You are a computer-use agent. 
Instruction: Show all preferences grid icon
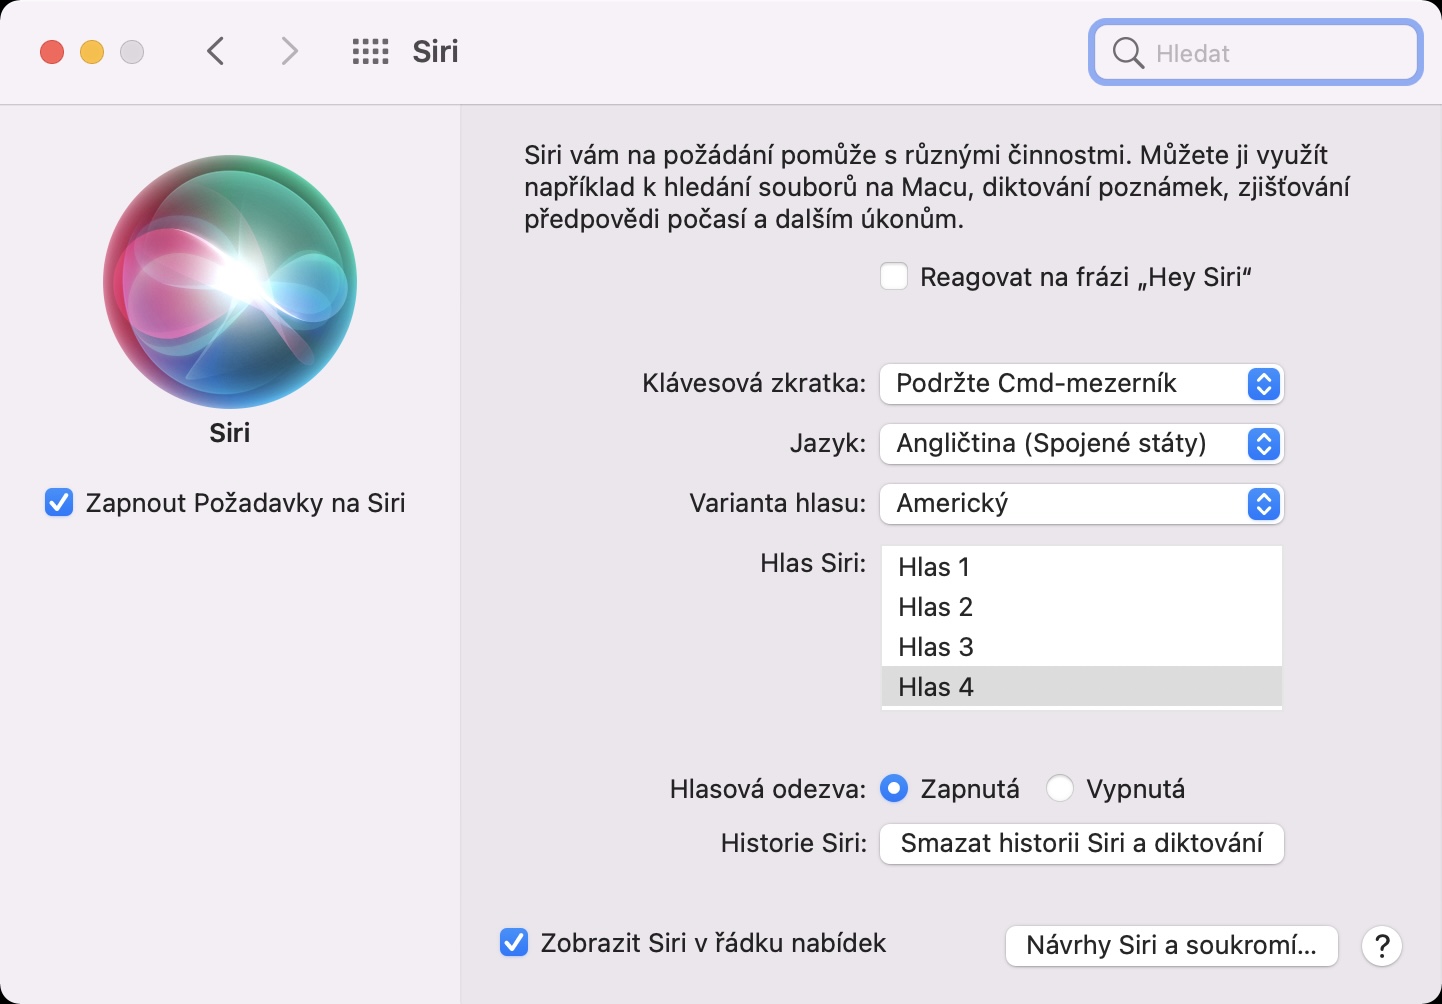(370, 52)
